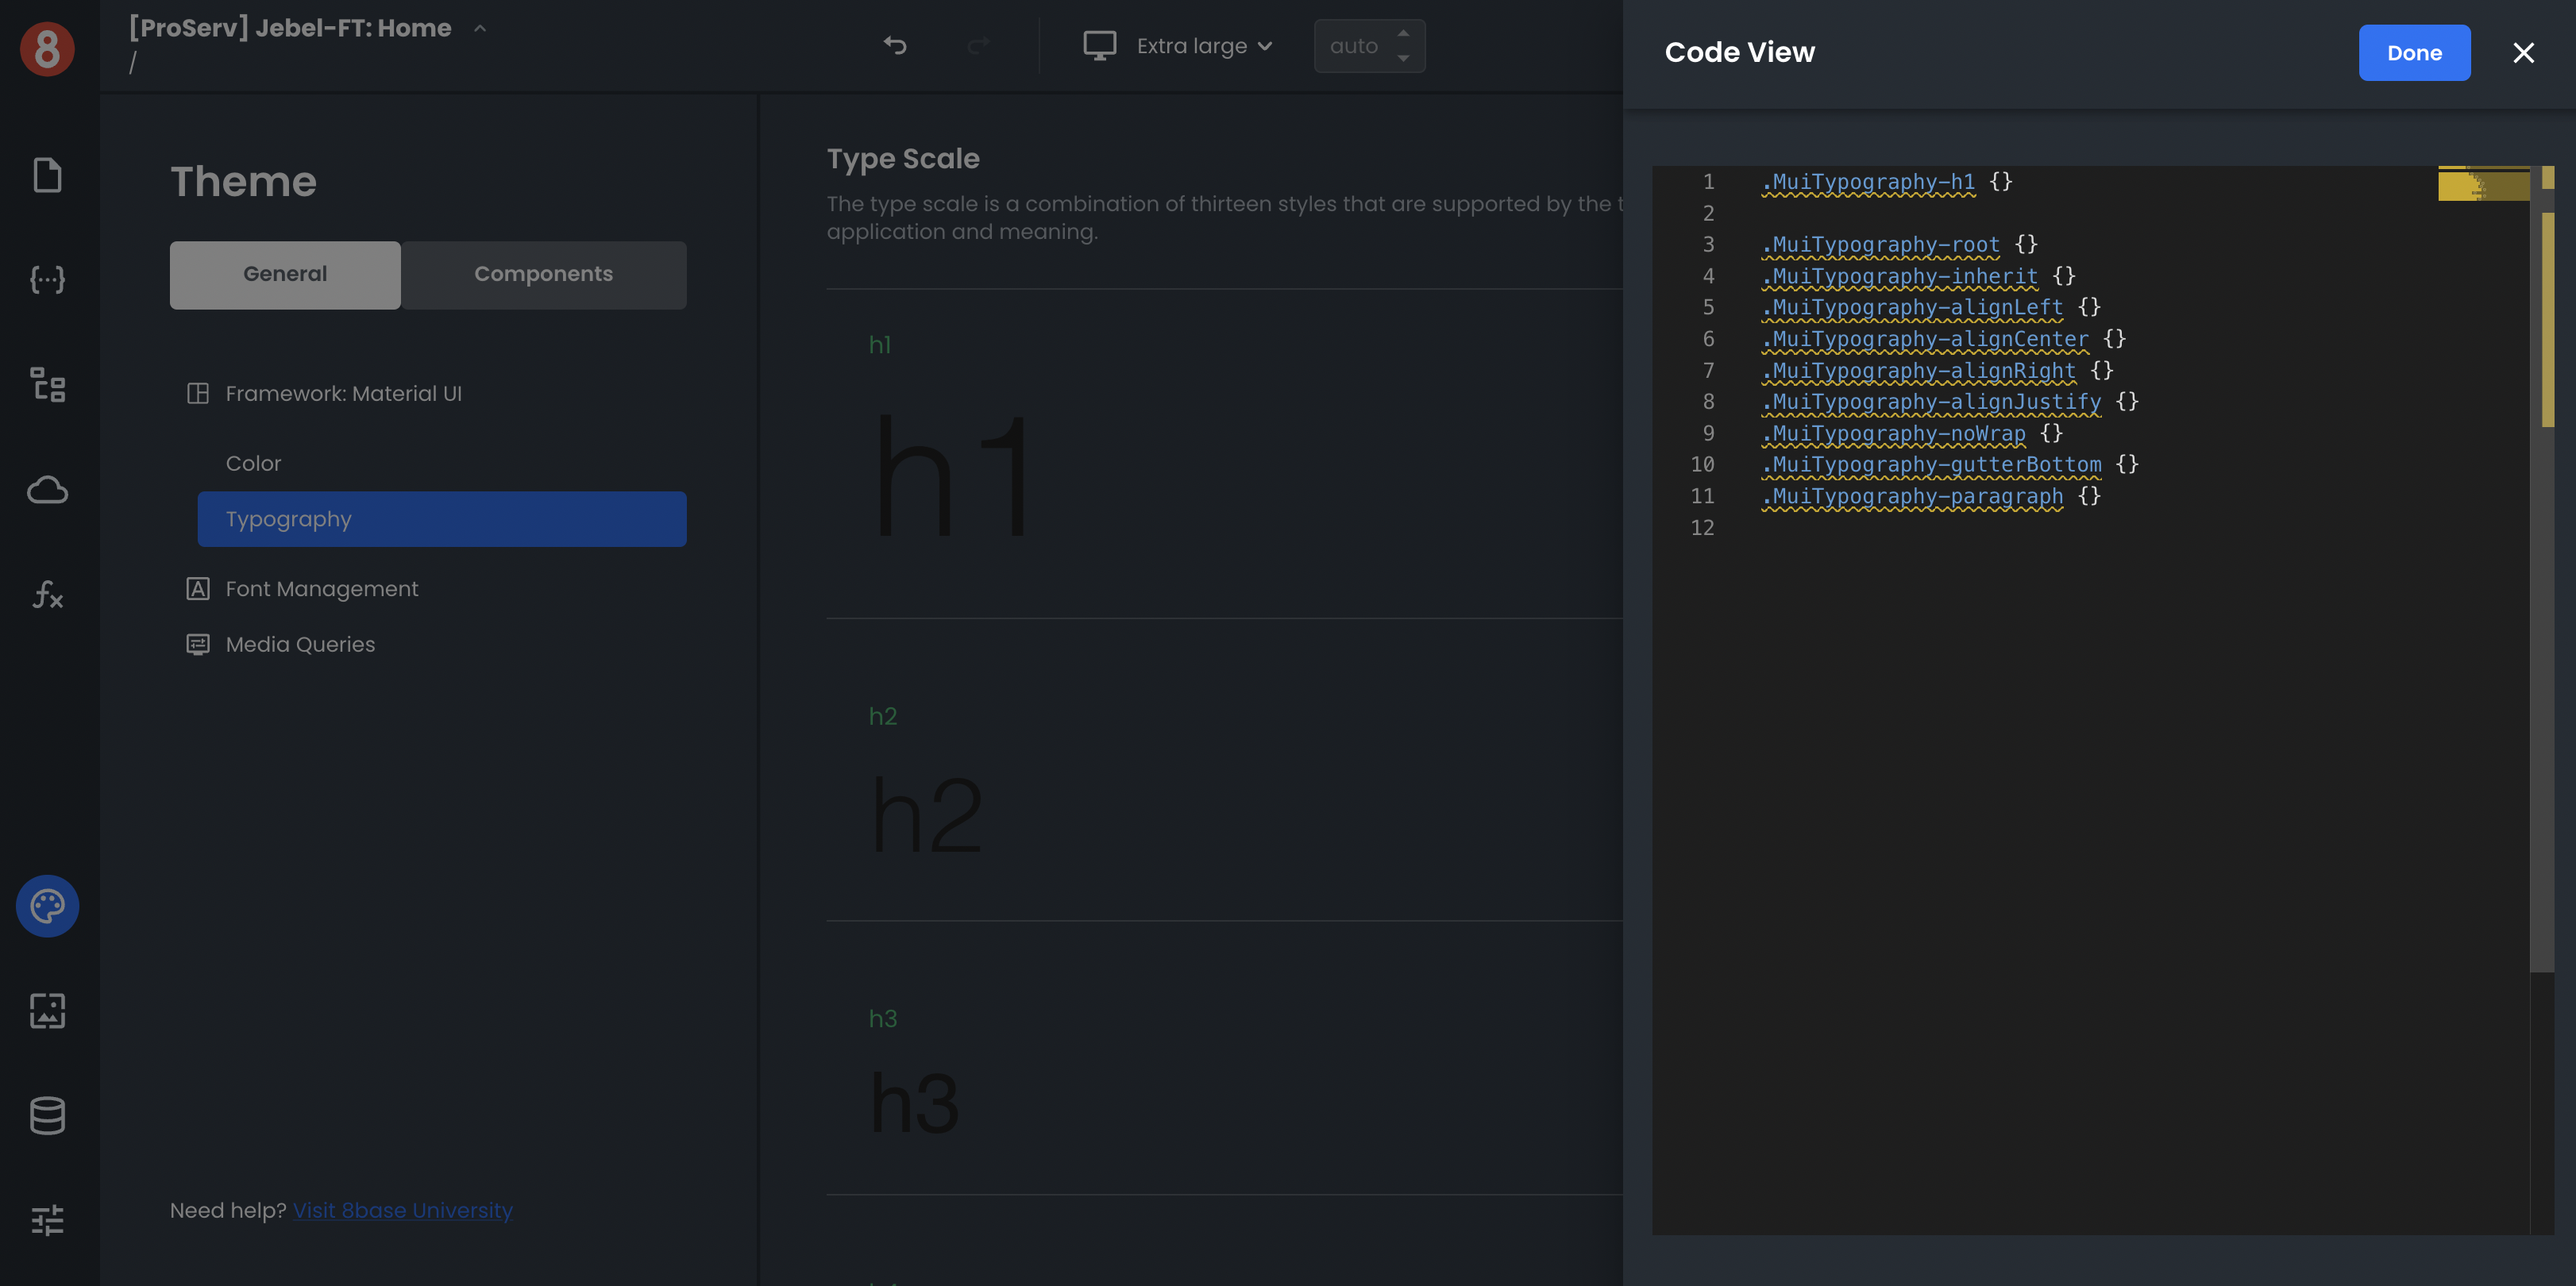Increase the auto width stepper value
Image resolution: width=2576 pixels, height=1286 pixels.
[1403, 34]
